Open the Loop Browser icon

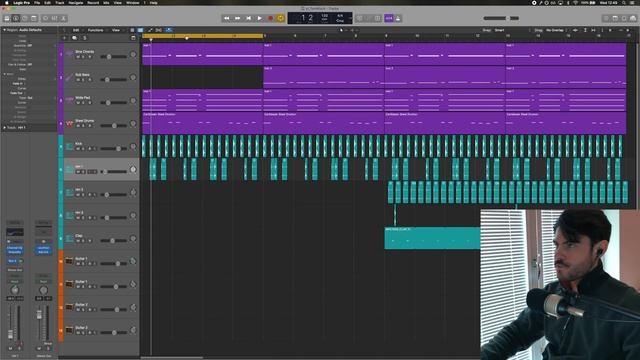[x=624, y=18]
